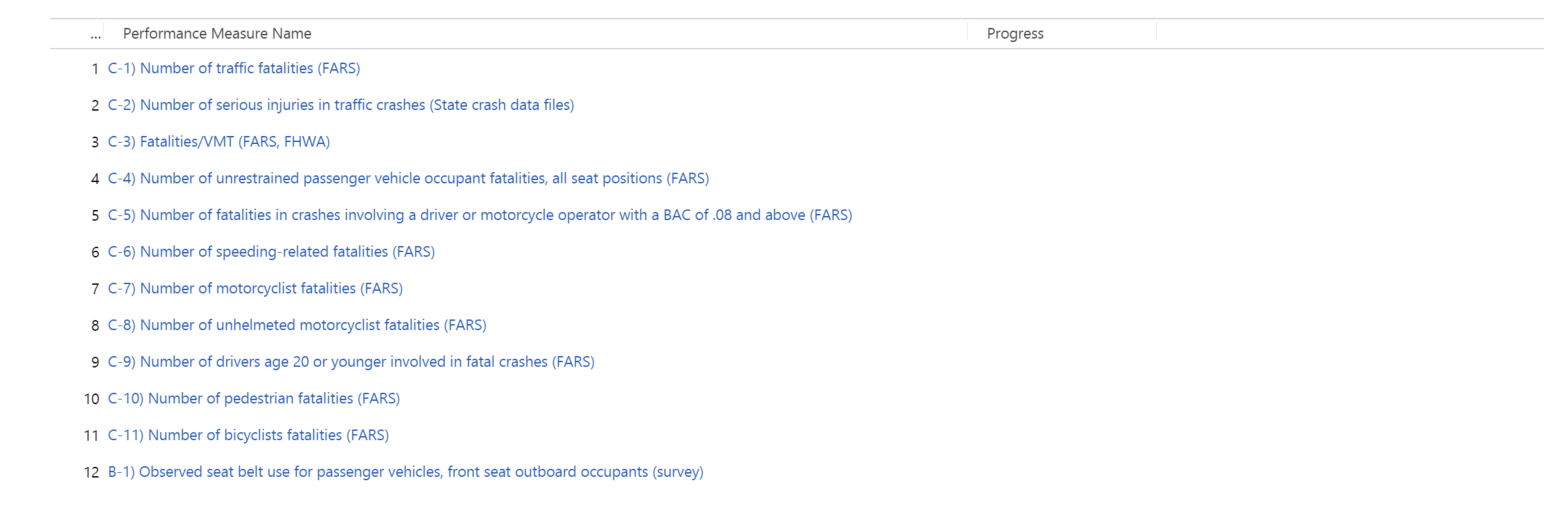Select row number 5 in the table
The height and width of the screenshot is (515, 1544).
(x=95, y=215)
